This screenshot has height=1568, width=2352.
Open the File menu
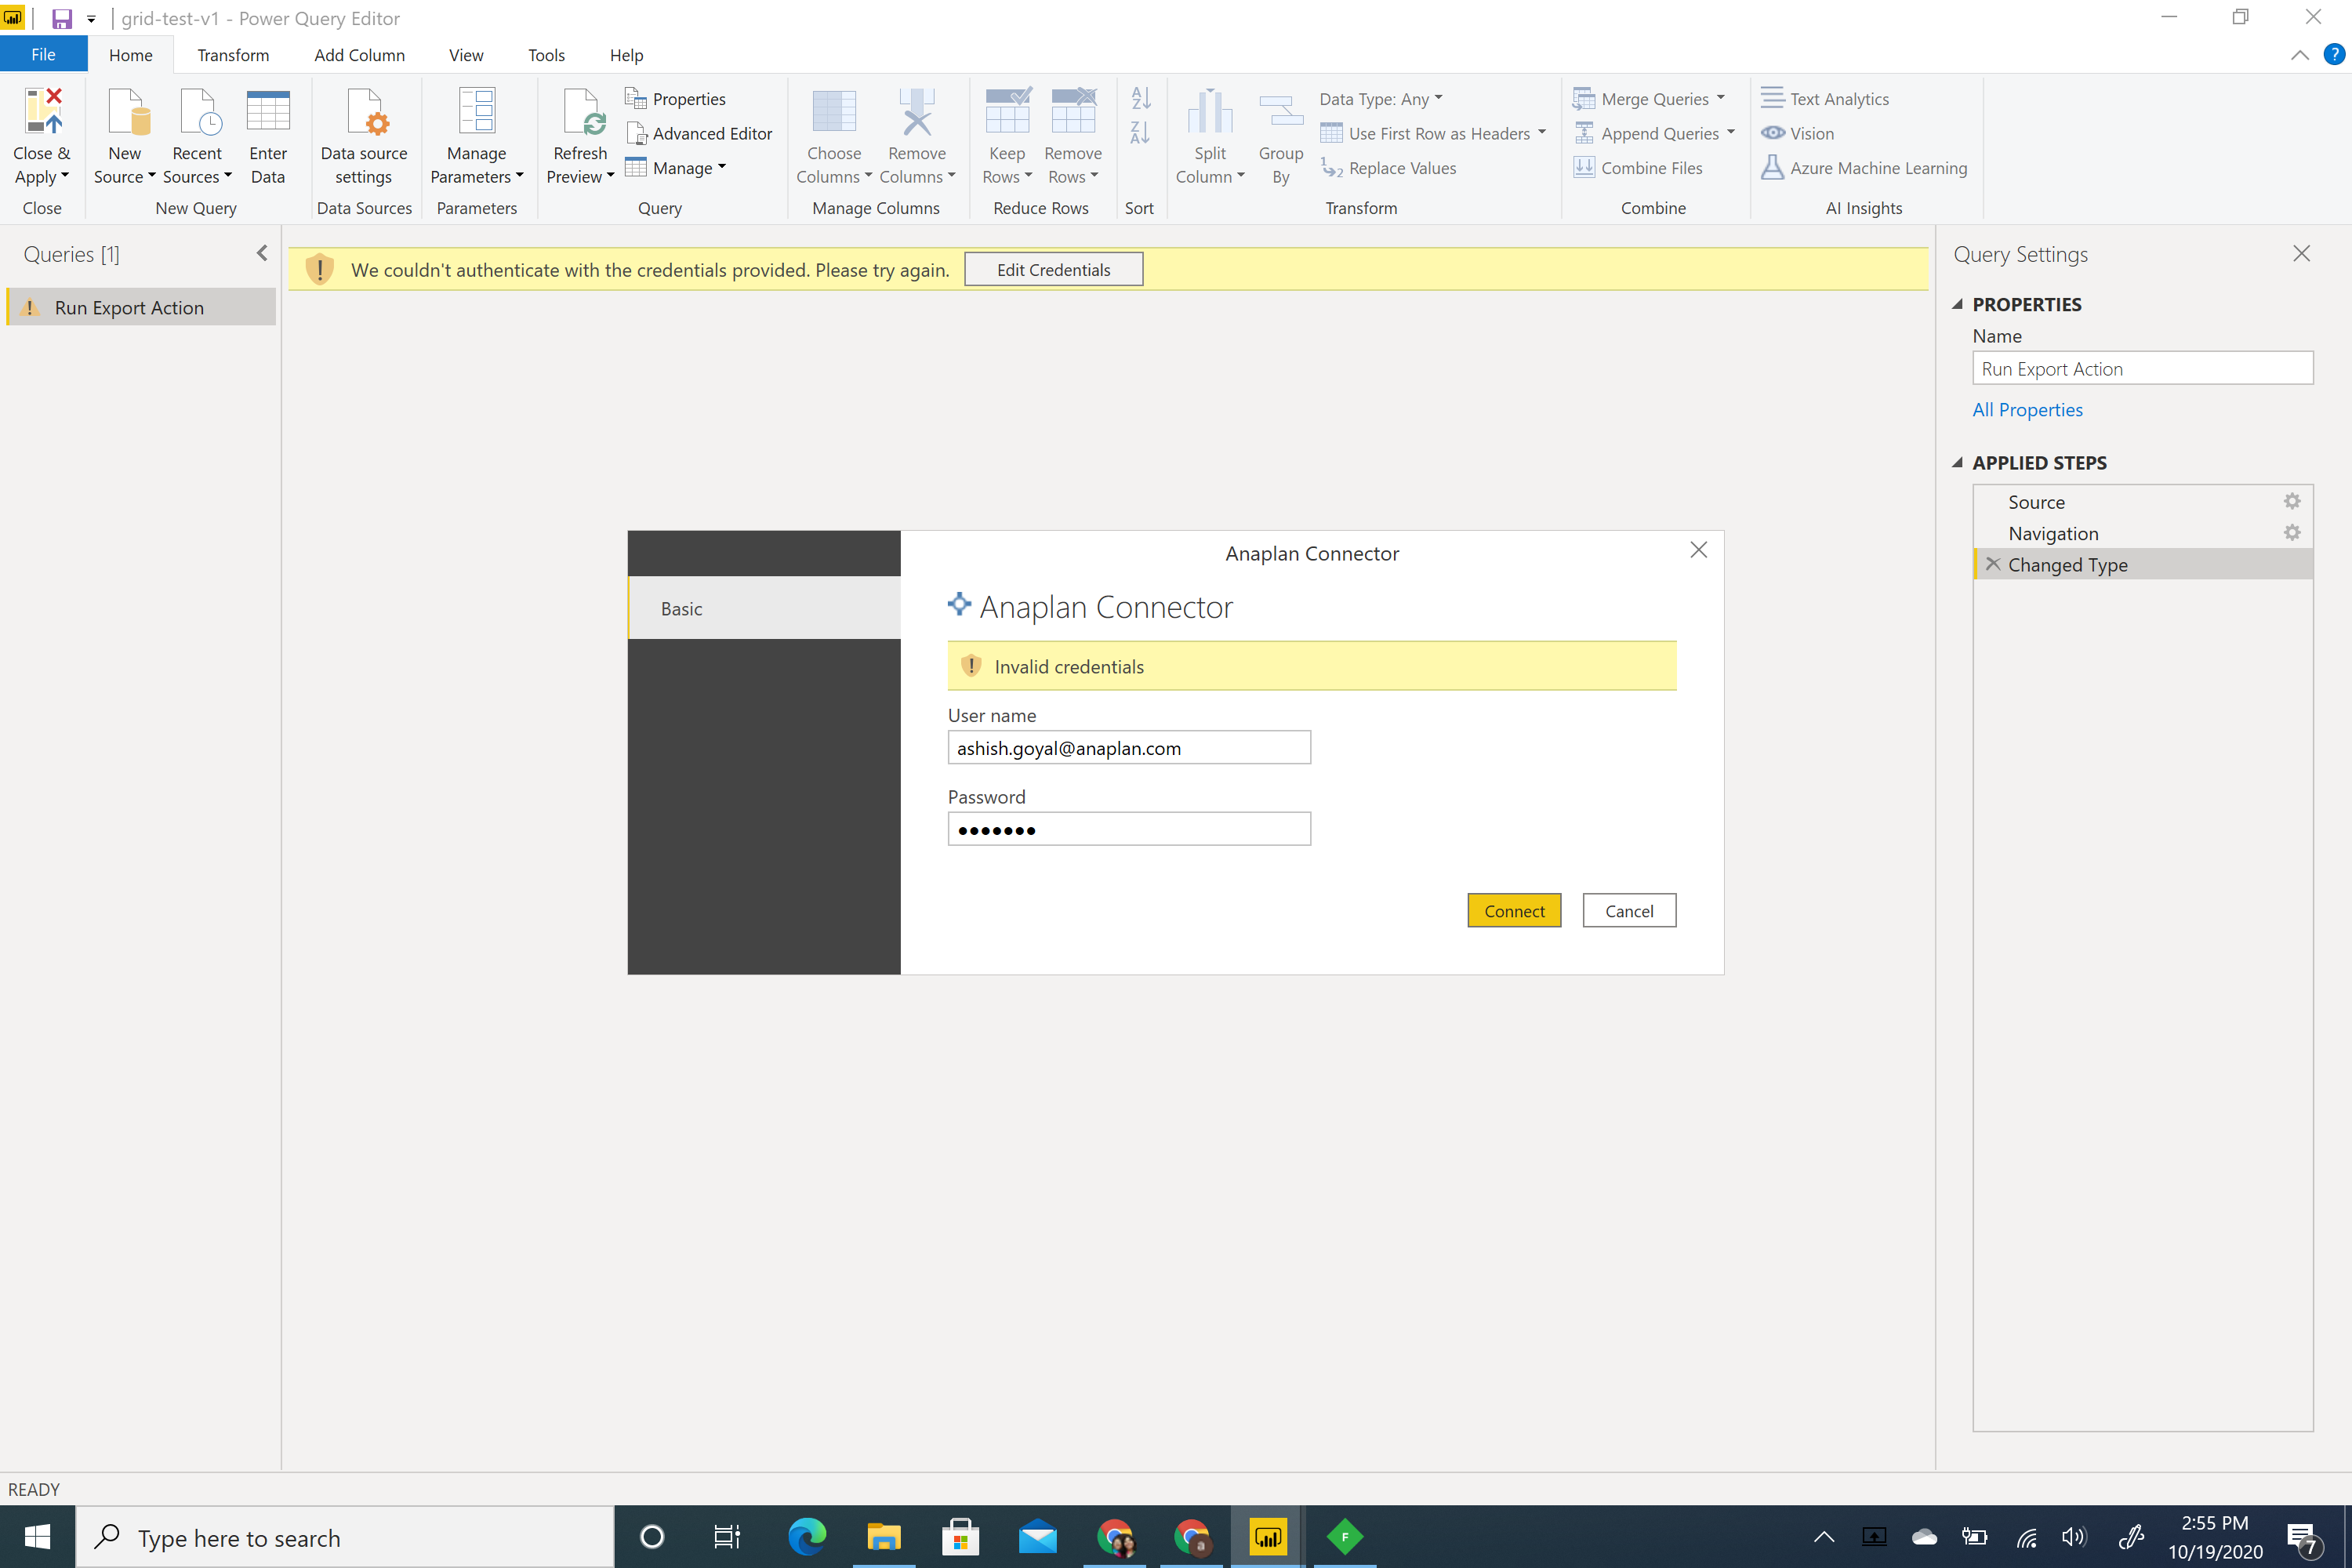43,55
